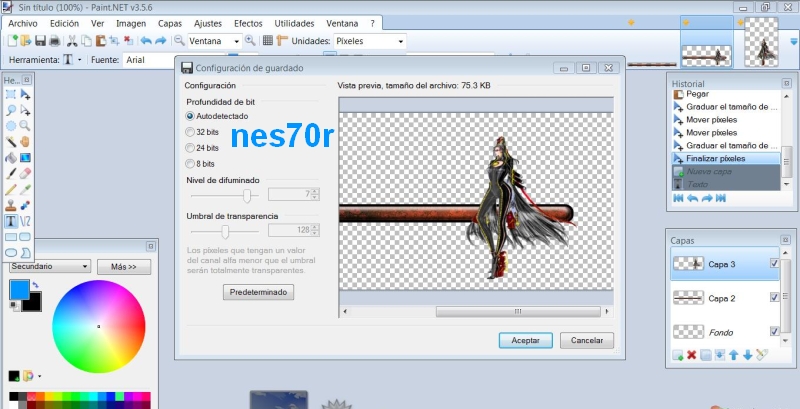Select the Capa 2 layer thumbnail
The height and width of the screenshot is (409, 800).
point(688,298)
